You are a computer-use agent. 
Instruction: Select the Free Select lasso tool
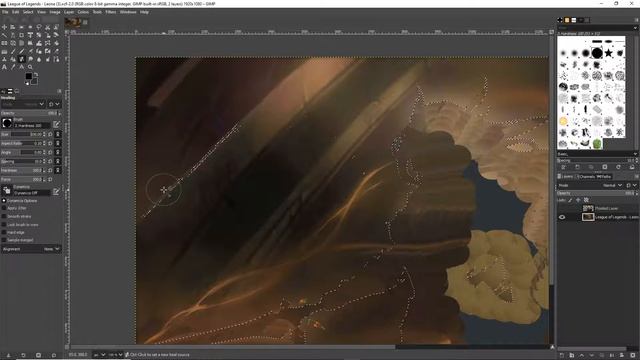[39, 27]
